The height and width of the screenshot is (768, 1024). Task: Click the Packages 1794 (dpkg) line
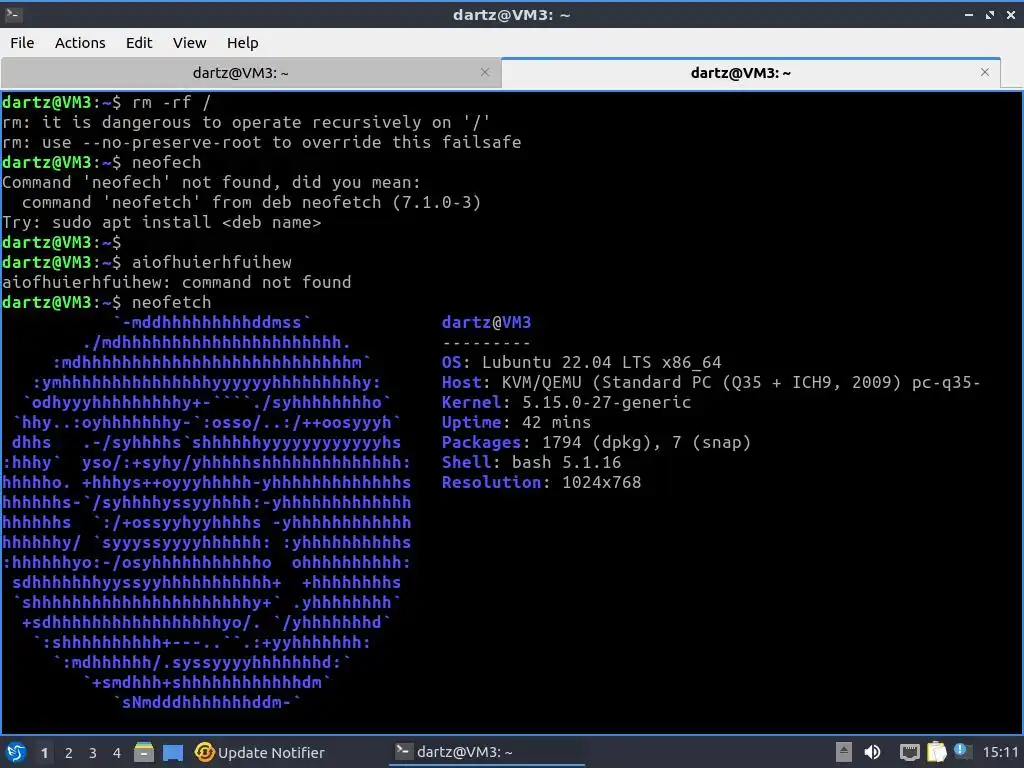[x=596, y=443]
